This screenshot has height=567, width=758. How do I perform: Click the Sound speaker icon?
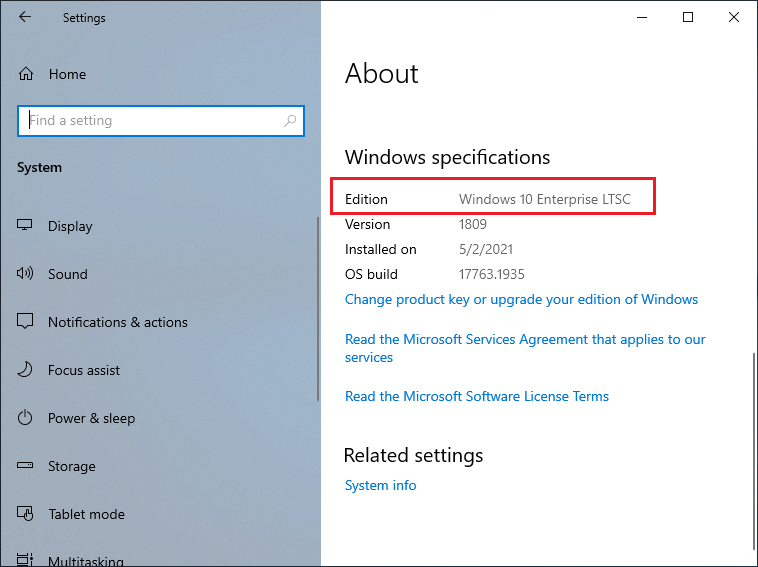pyautogui.click(x=26, y=274)
